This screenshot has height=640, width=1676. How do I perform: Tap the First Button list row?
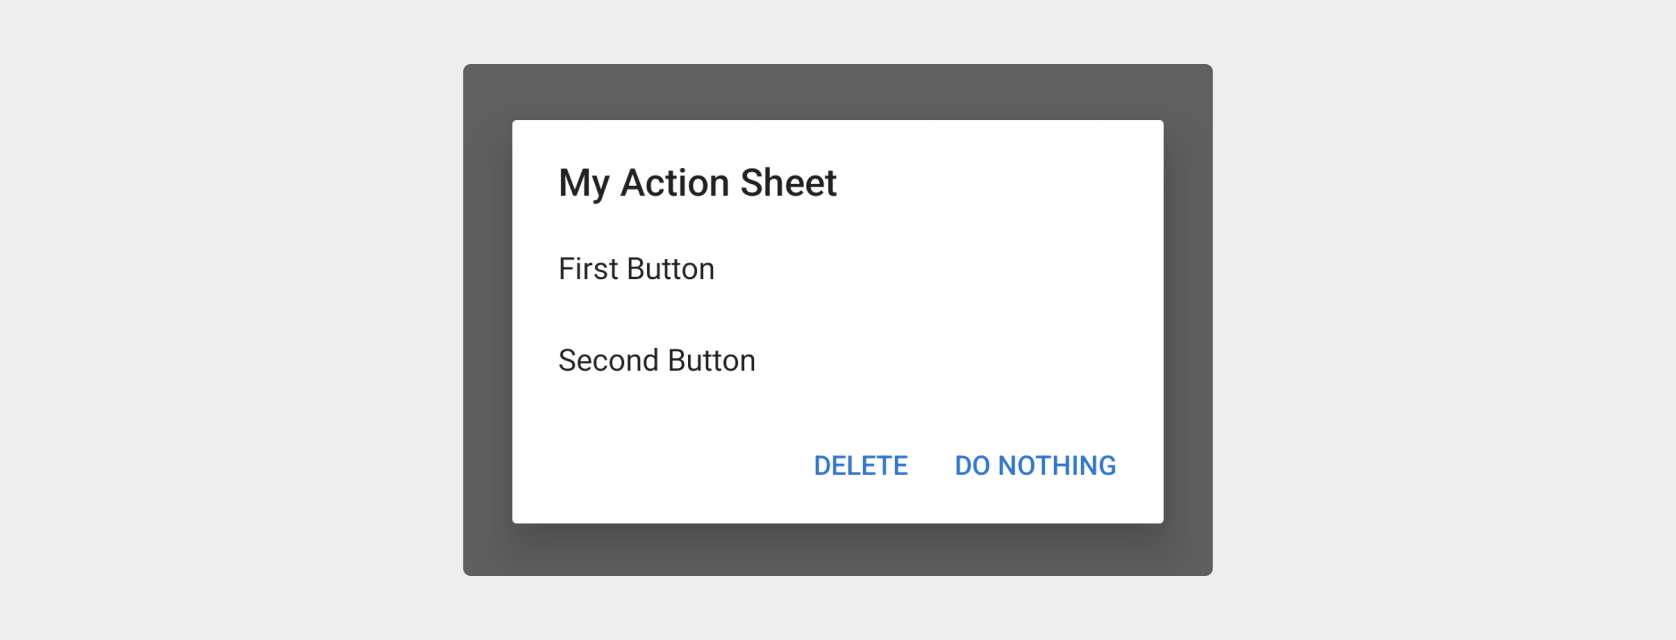(x=838, y=269)
